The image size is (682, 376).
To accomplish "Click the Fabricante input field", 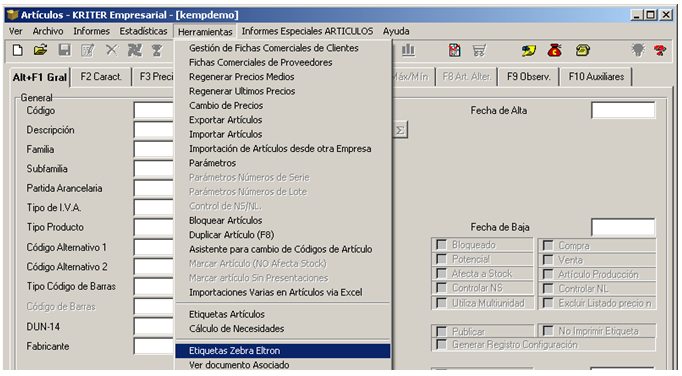I will point(154,346).
